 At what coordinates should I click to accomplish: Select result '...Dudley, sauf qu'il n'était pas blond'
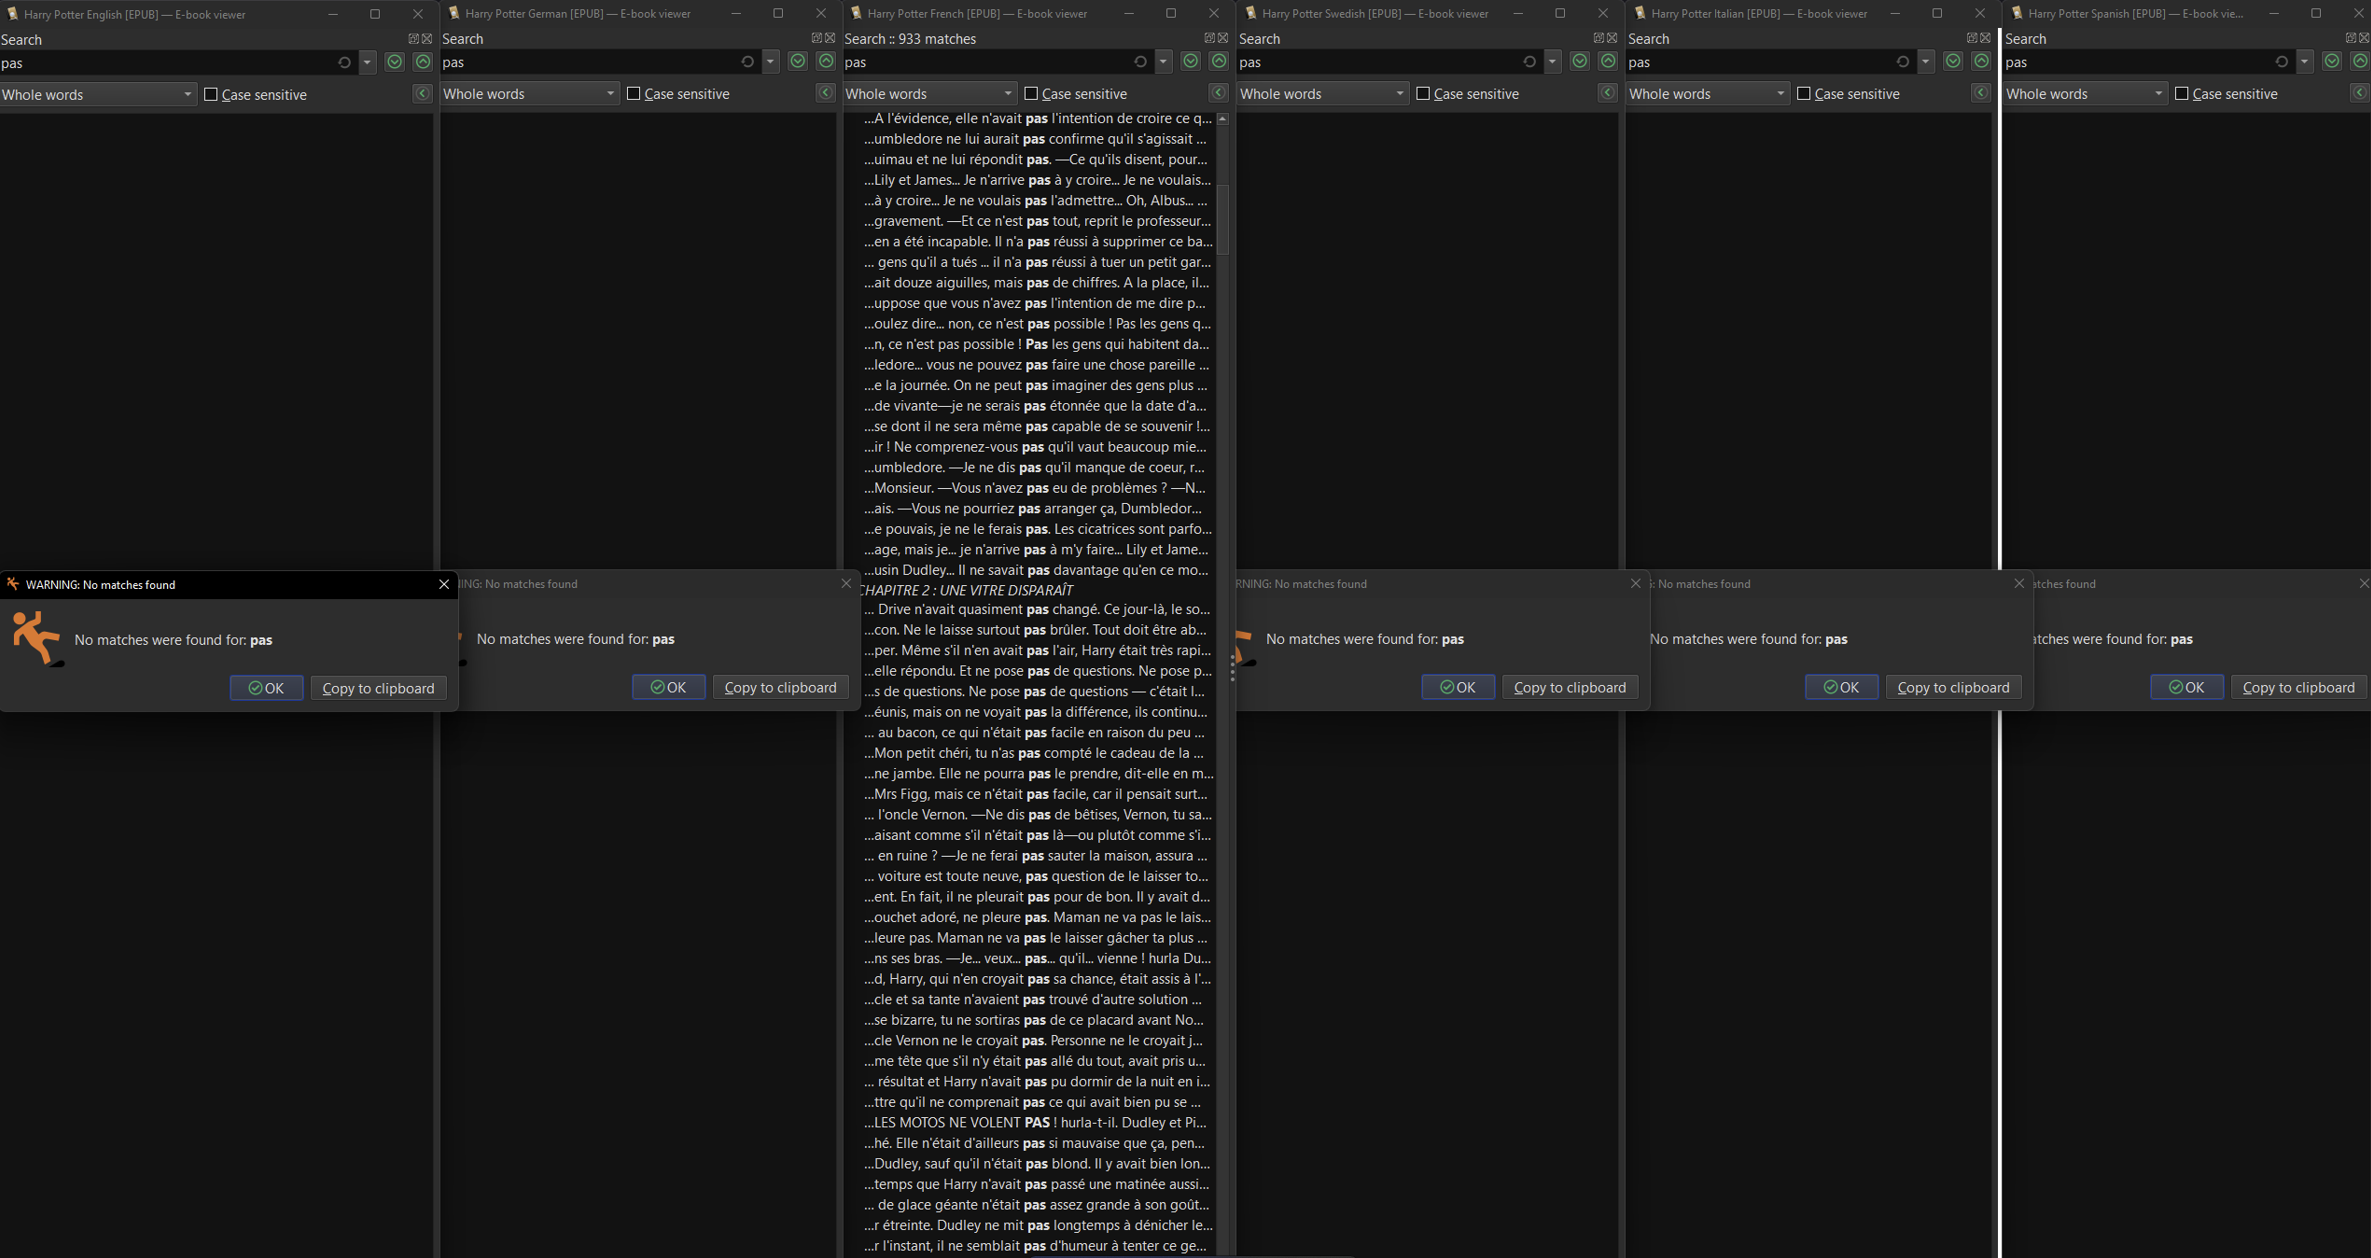tap(1038, 1163)
